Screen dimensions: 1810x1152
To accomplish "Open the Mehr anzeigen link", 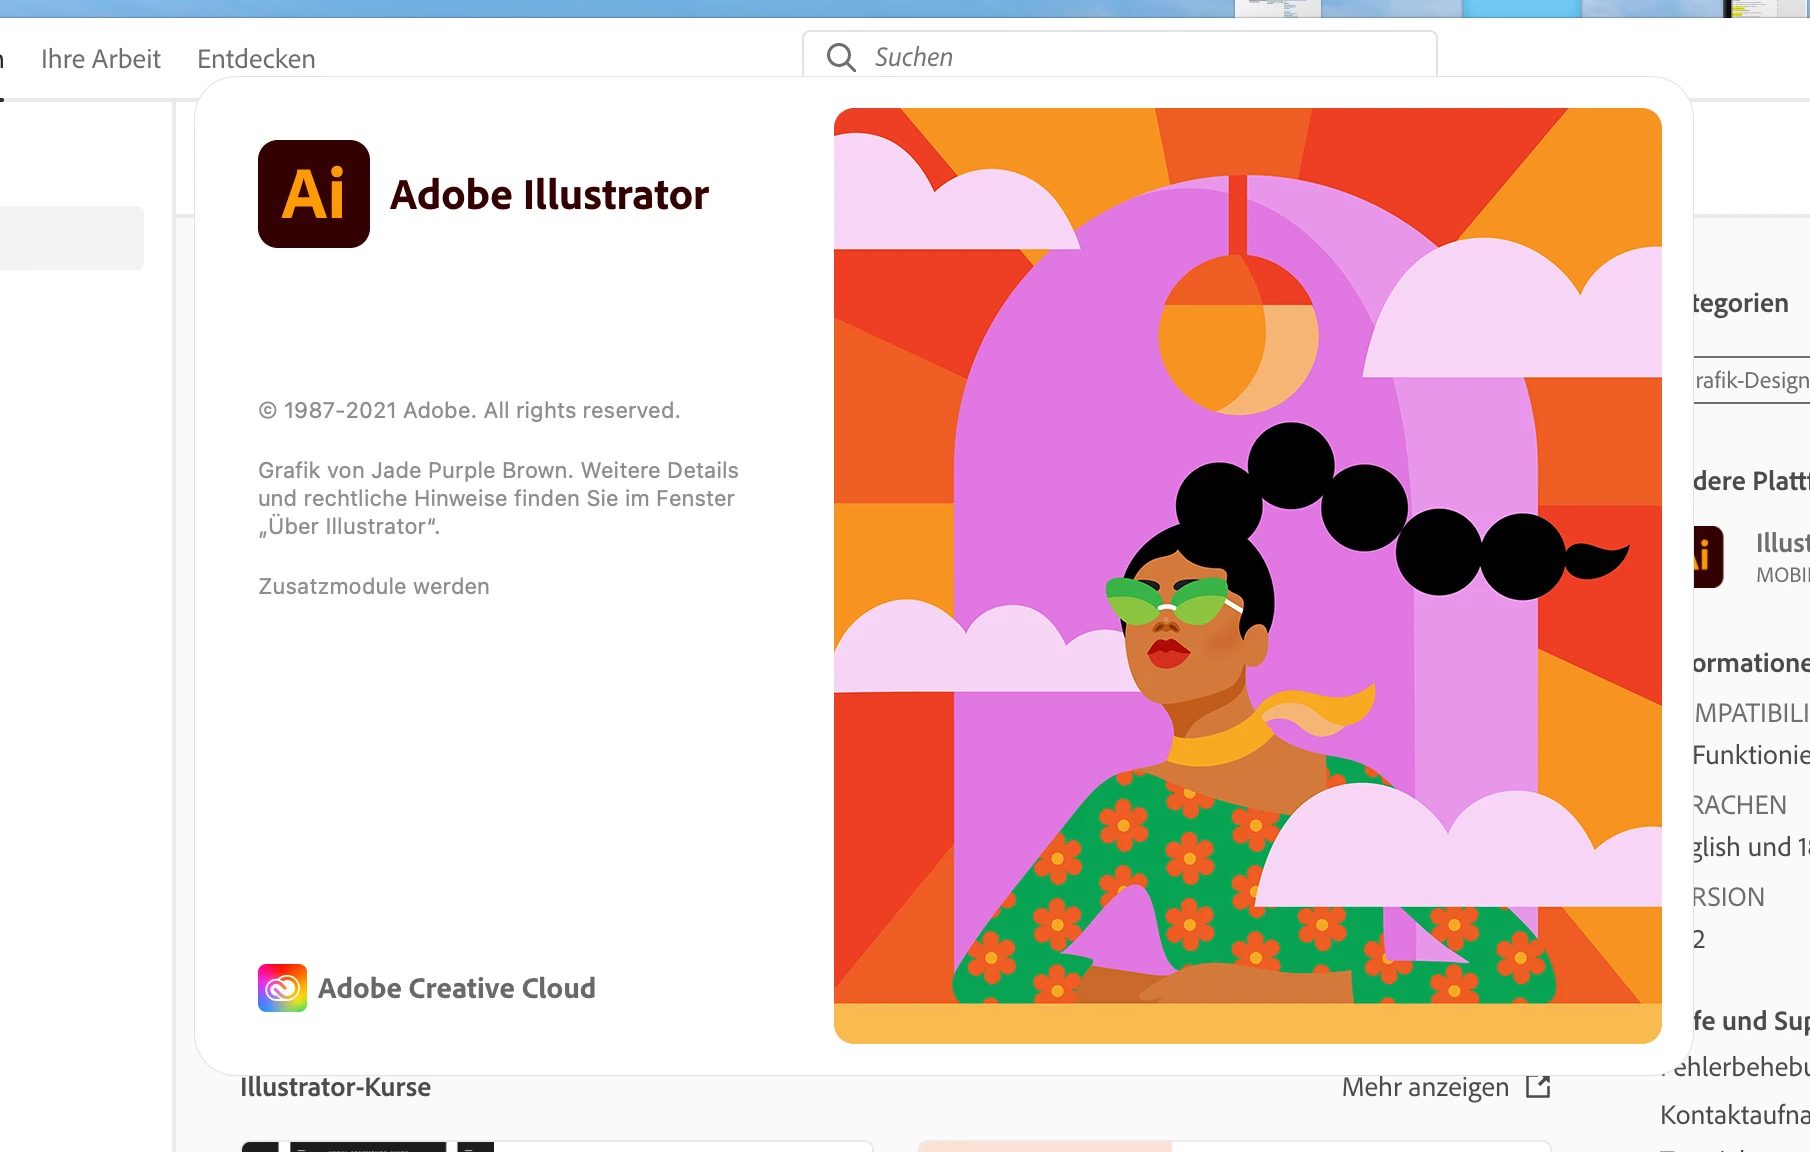I will tap(1425, 1087).
